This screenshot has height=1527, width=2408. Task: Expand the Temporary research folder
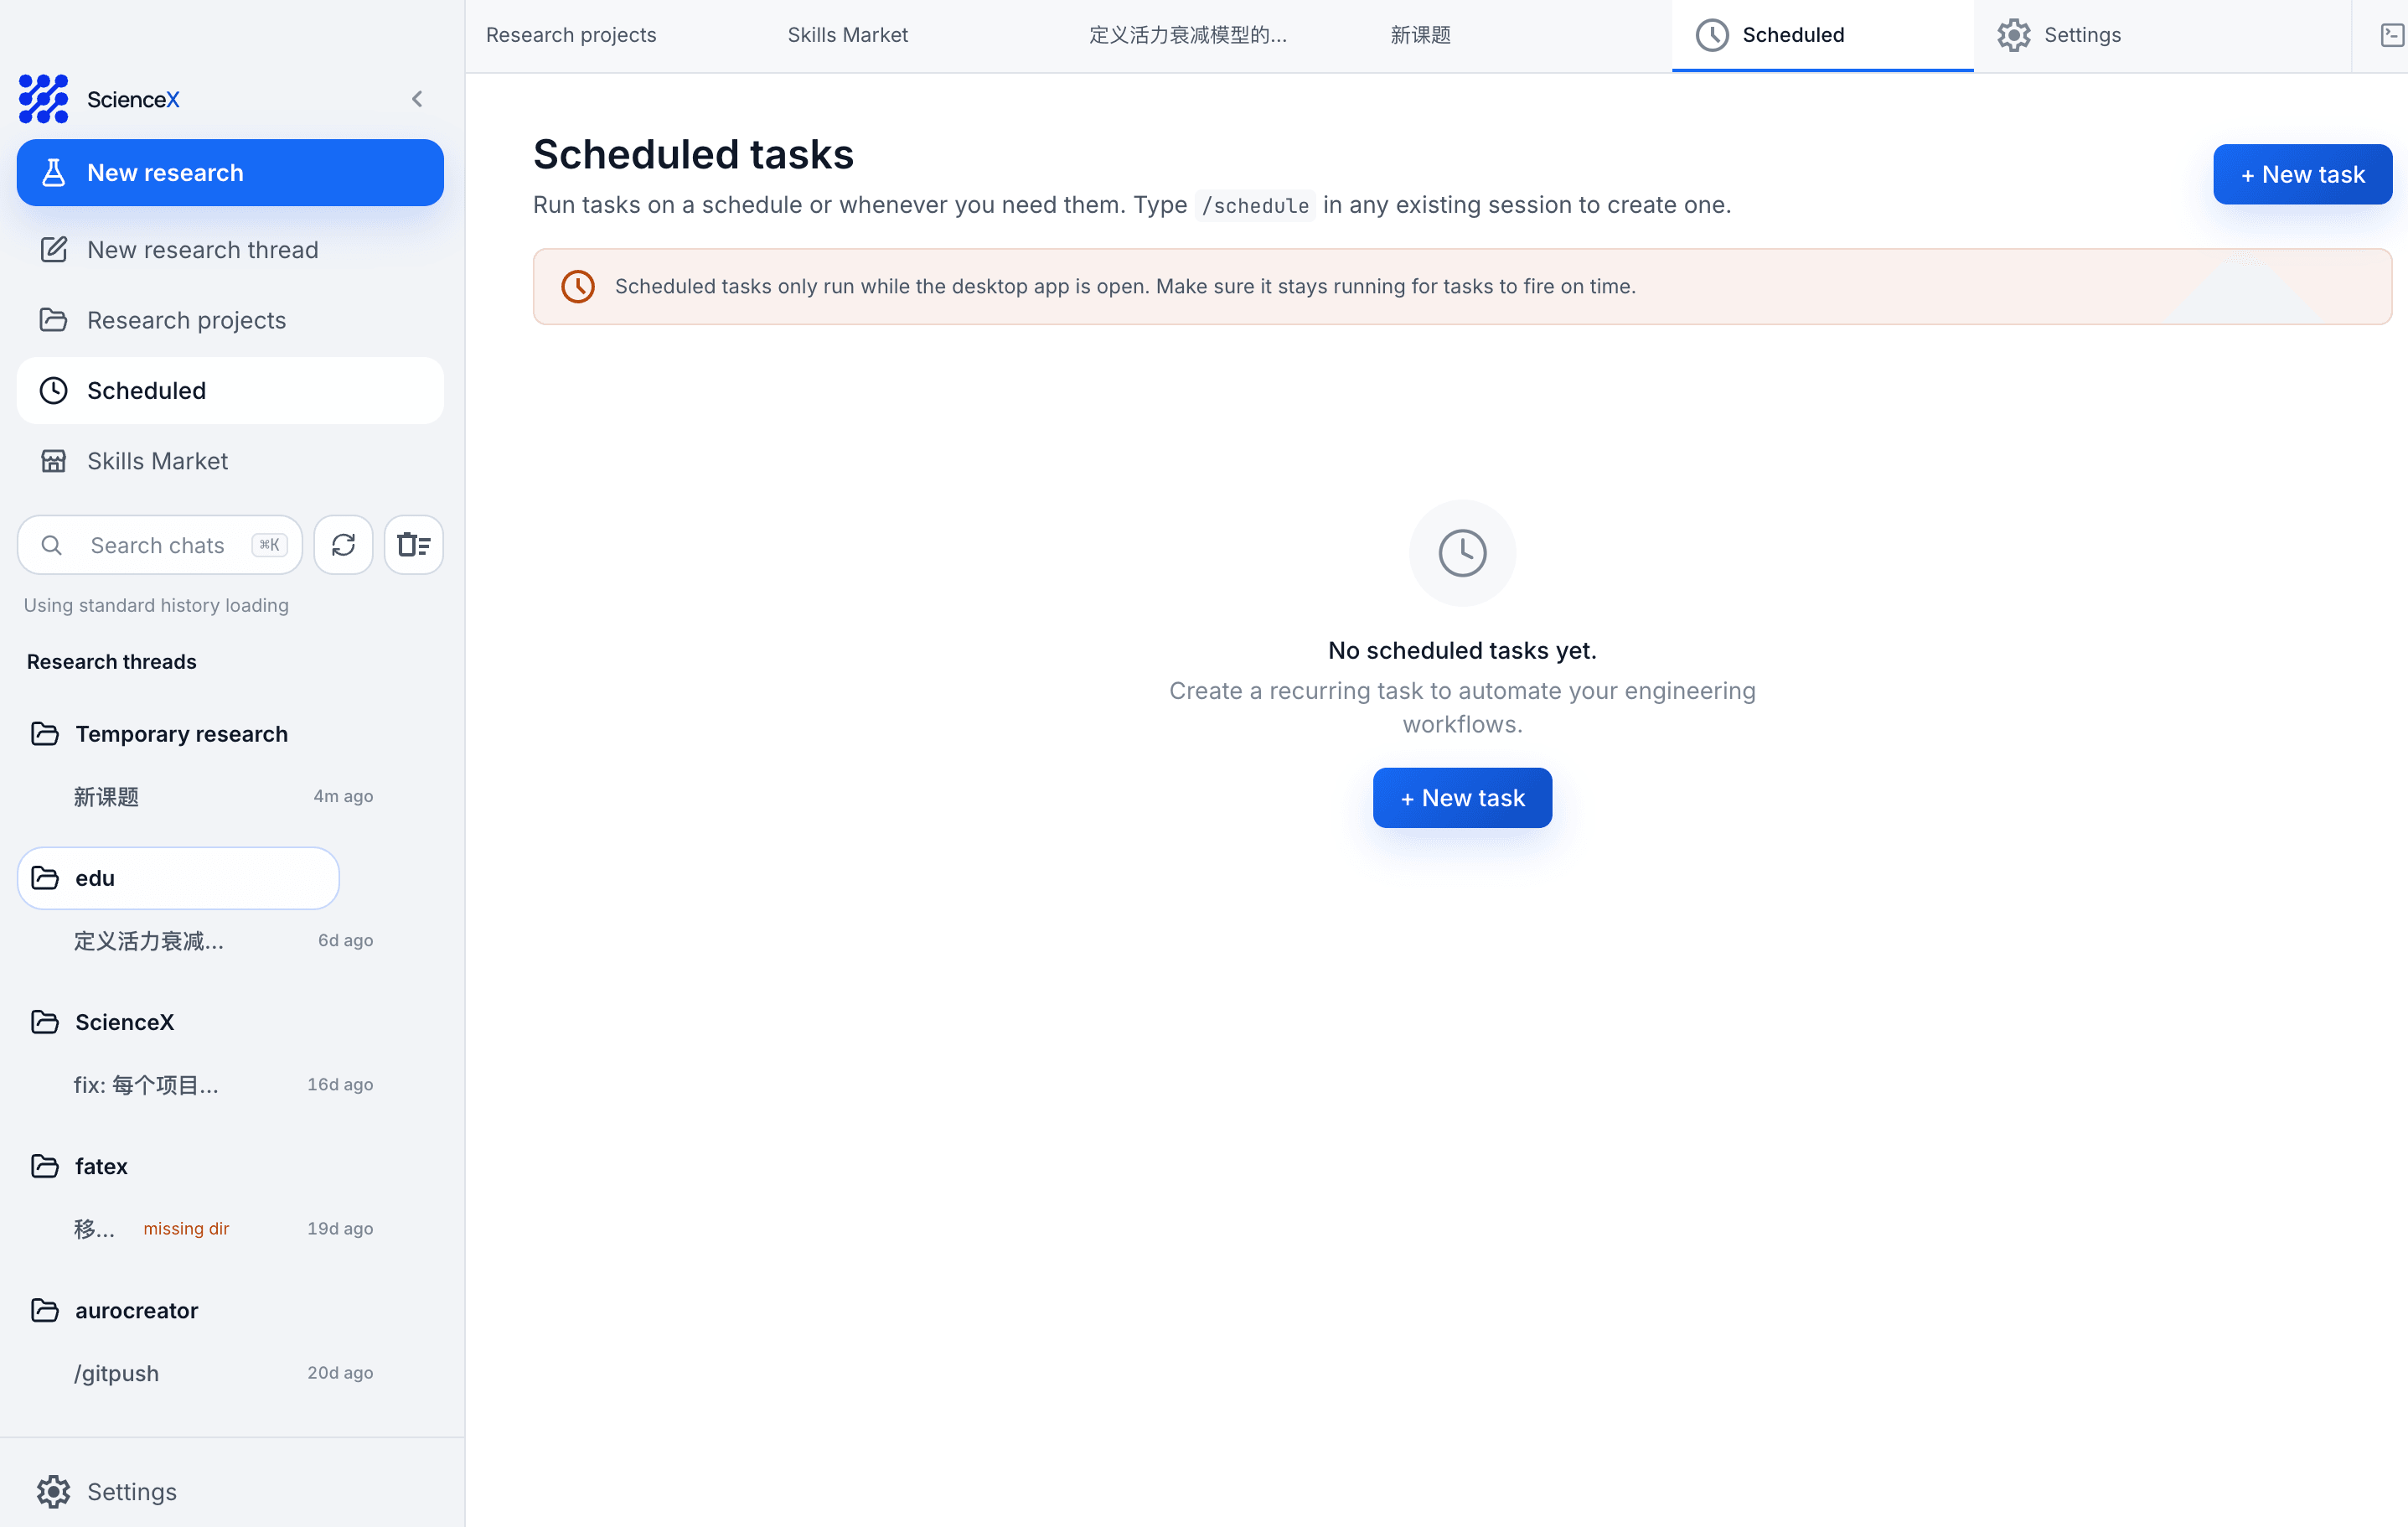tap(180, 734)
